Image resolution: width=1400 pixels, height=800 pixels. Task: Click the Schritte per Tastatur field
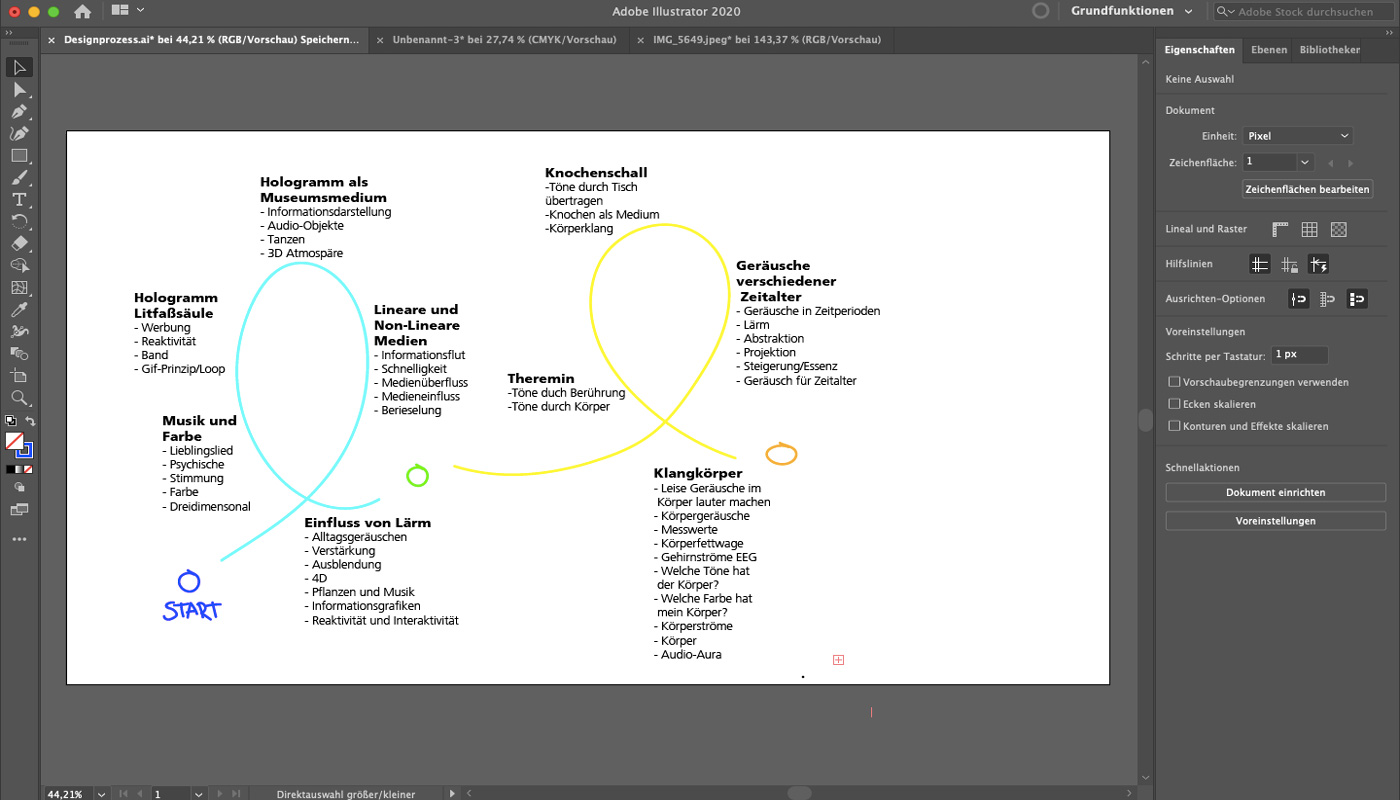tap(1300, 355)
